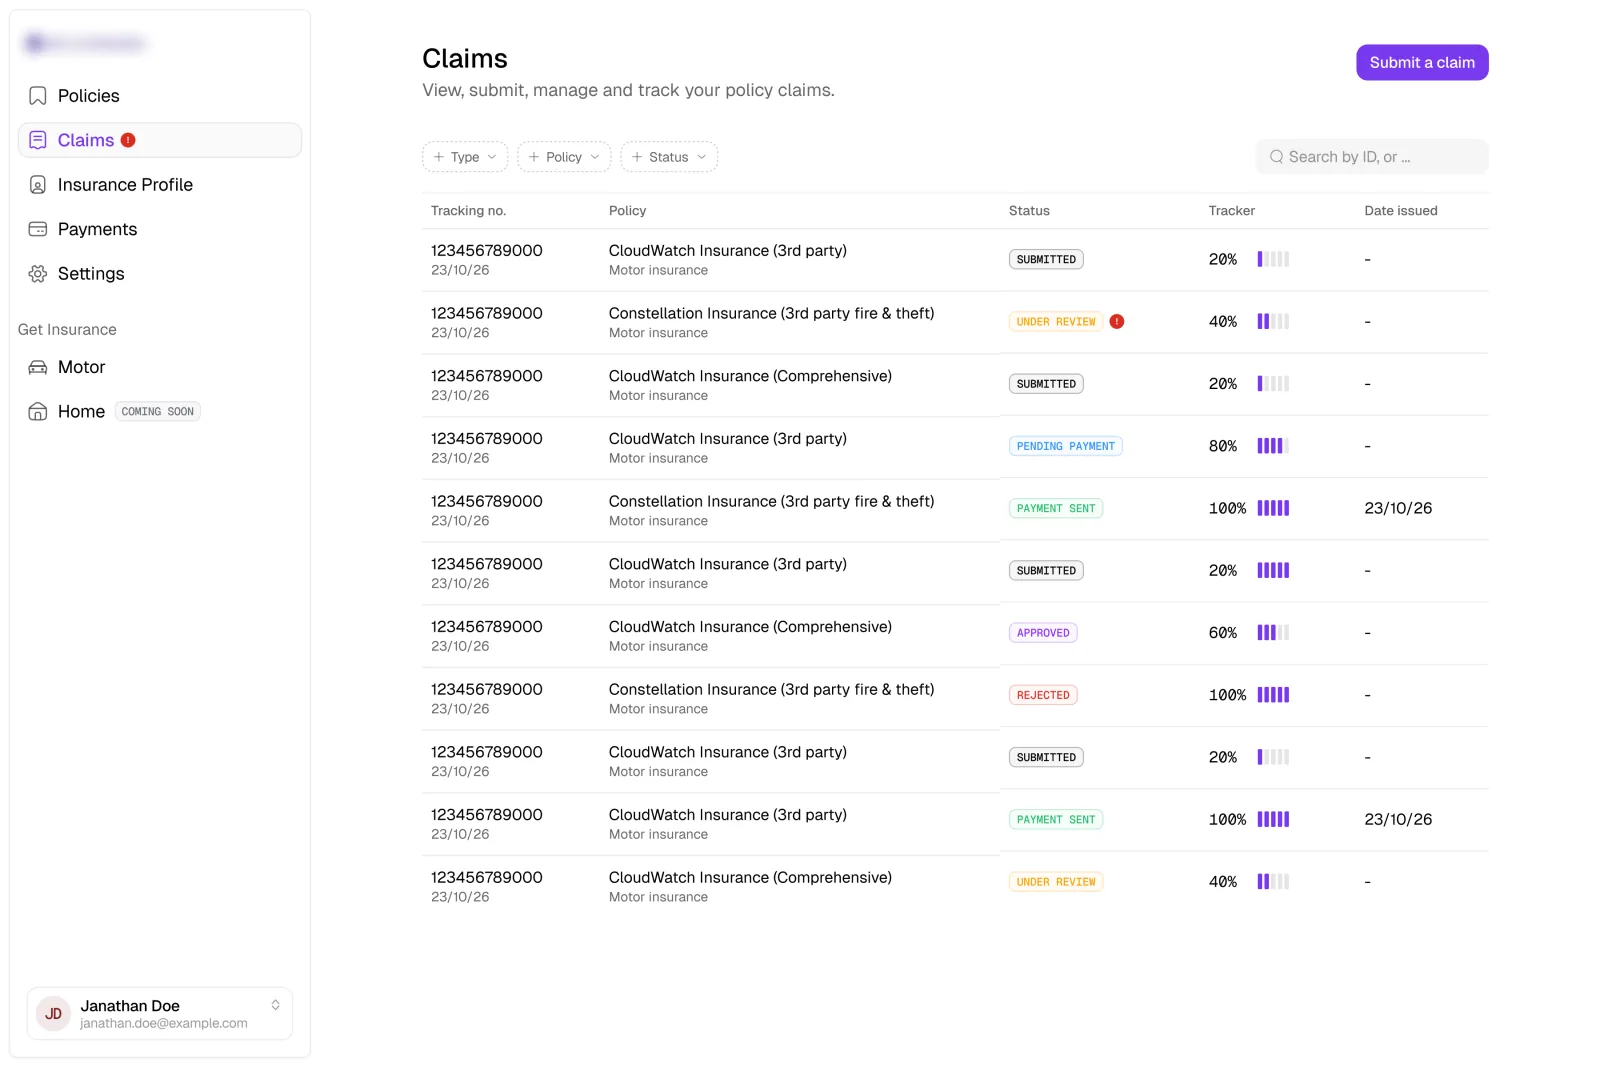Click the APPROVED status badge
Viewport: 1600px width, 1067px height.
point(1043,633)
